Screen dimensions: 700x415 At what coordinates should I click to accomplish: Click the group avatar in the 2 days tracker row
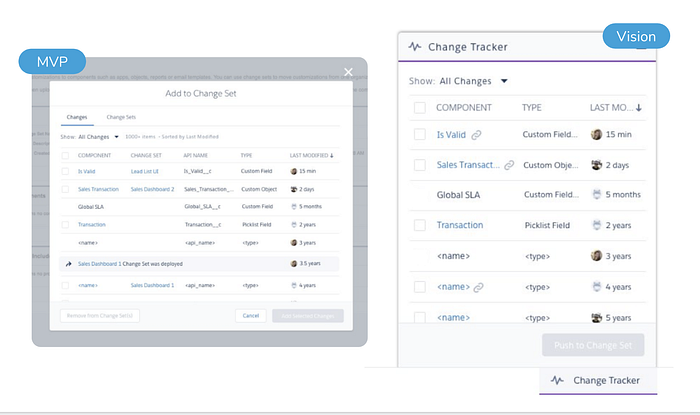click(x=597, y=165)
